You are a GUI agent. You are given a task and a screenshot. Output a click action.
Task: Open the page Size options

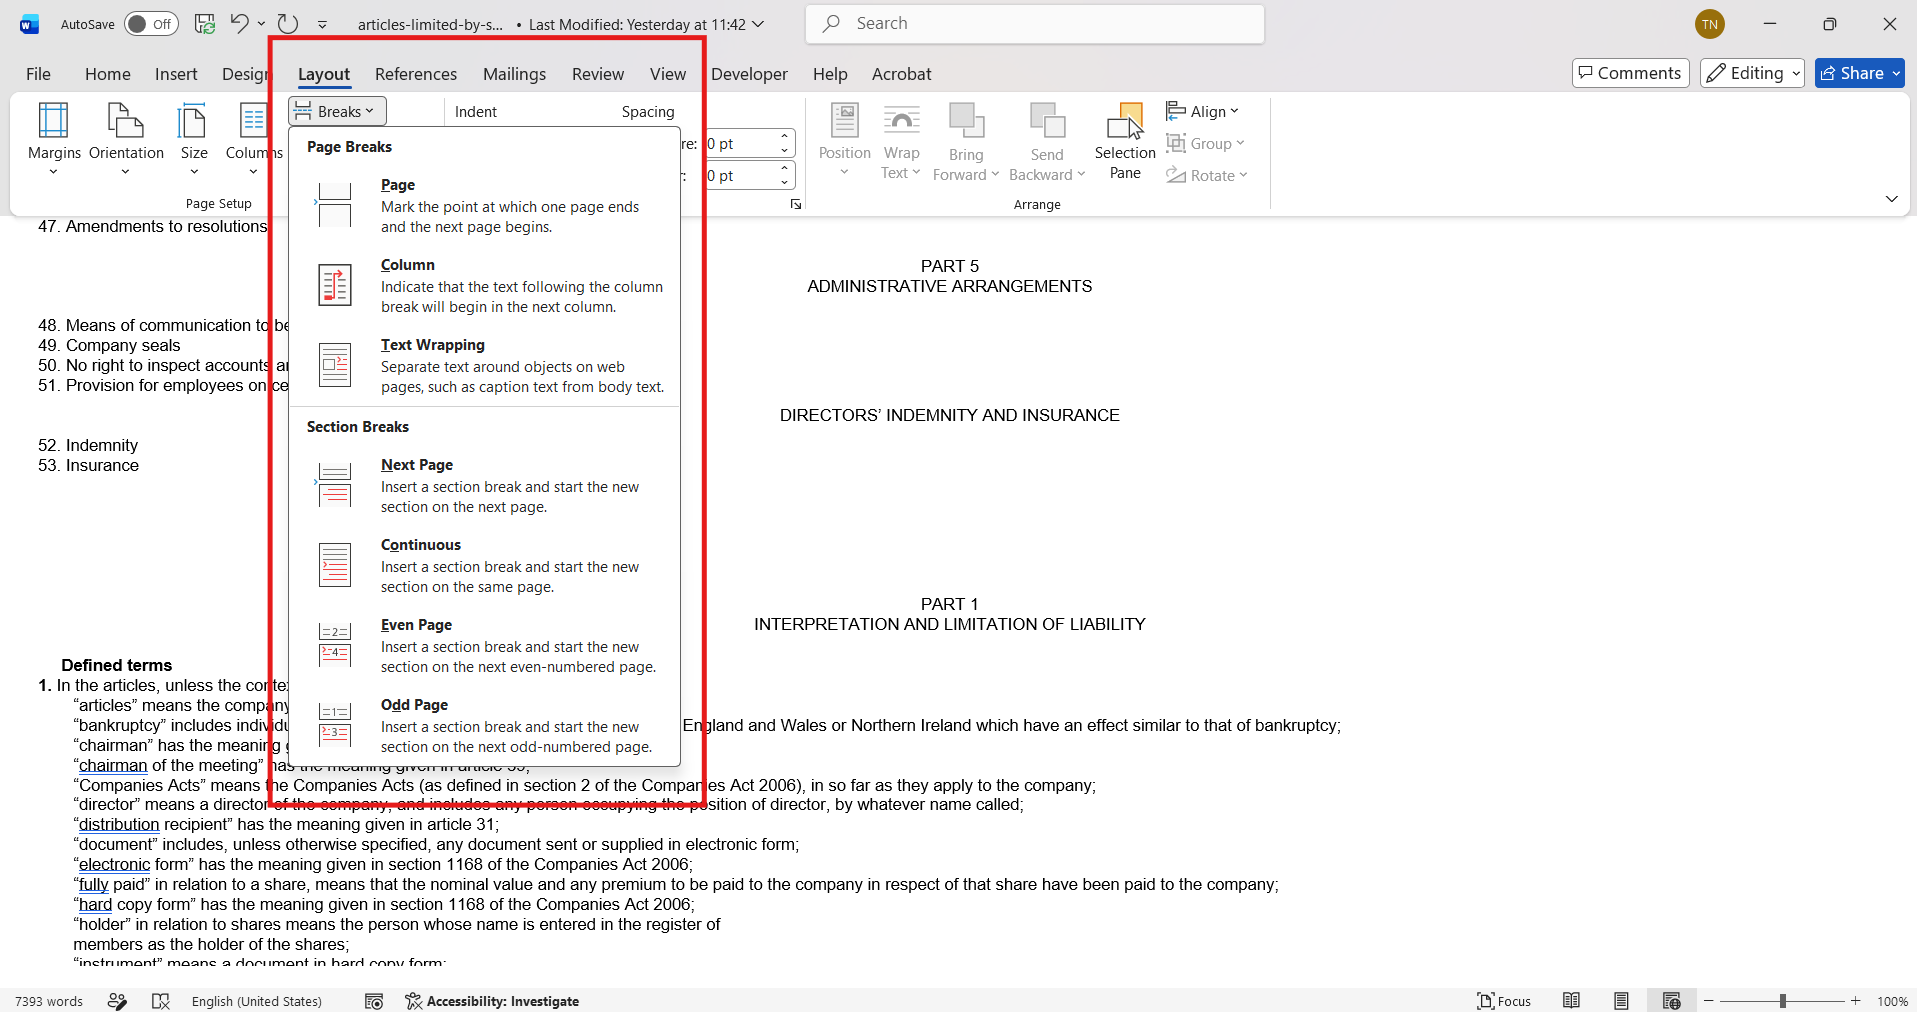click(x=194, y=139)
